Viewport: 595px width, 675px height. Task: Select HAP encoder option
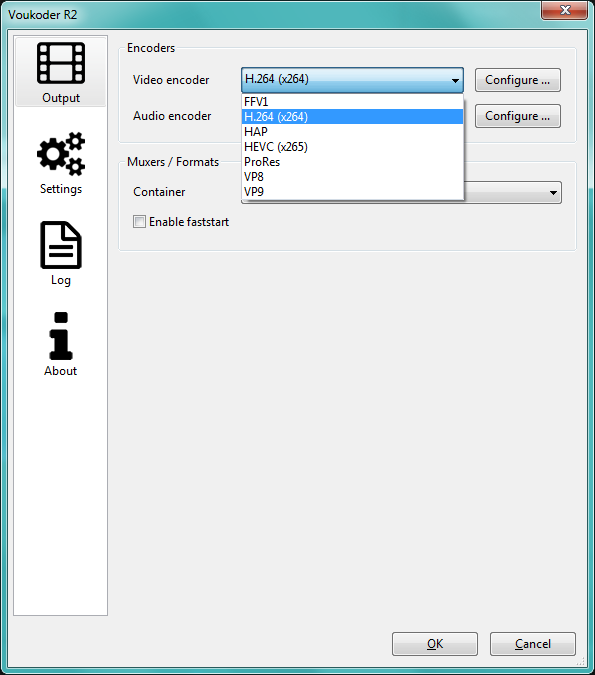click(352, 132)
